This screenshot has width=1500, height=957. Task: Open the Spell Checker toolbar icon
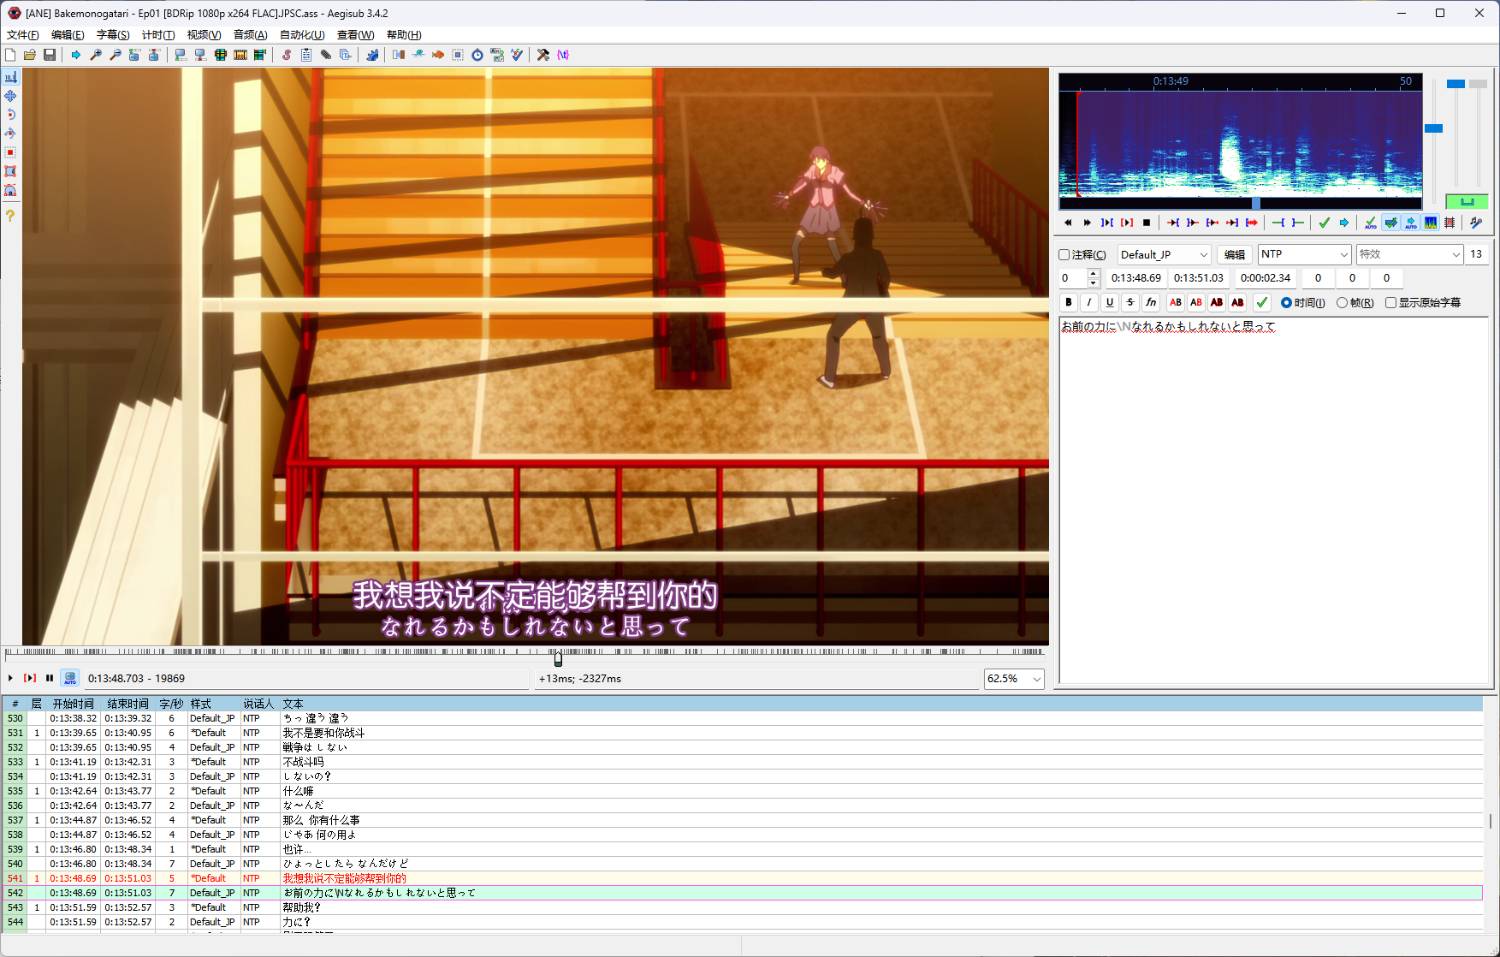pyautogui.click(x=517, y=55)
